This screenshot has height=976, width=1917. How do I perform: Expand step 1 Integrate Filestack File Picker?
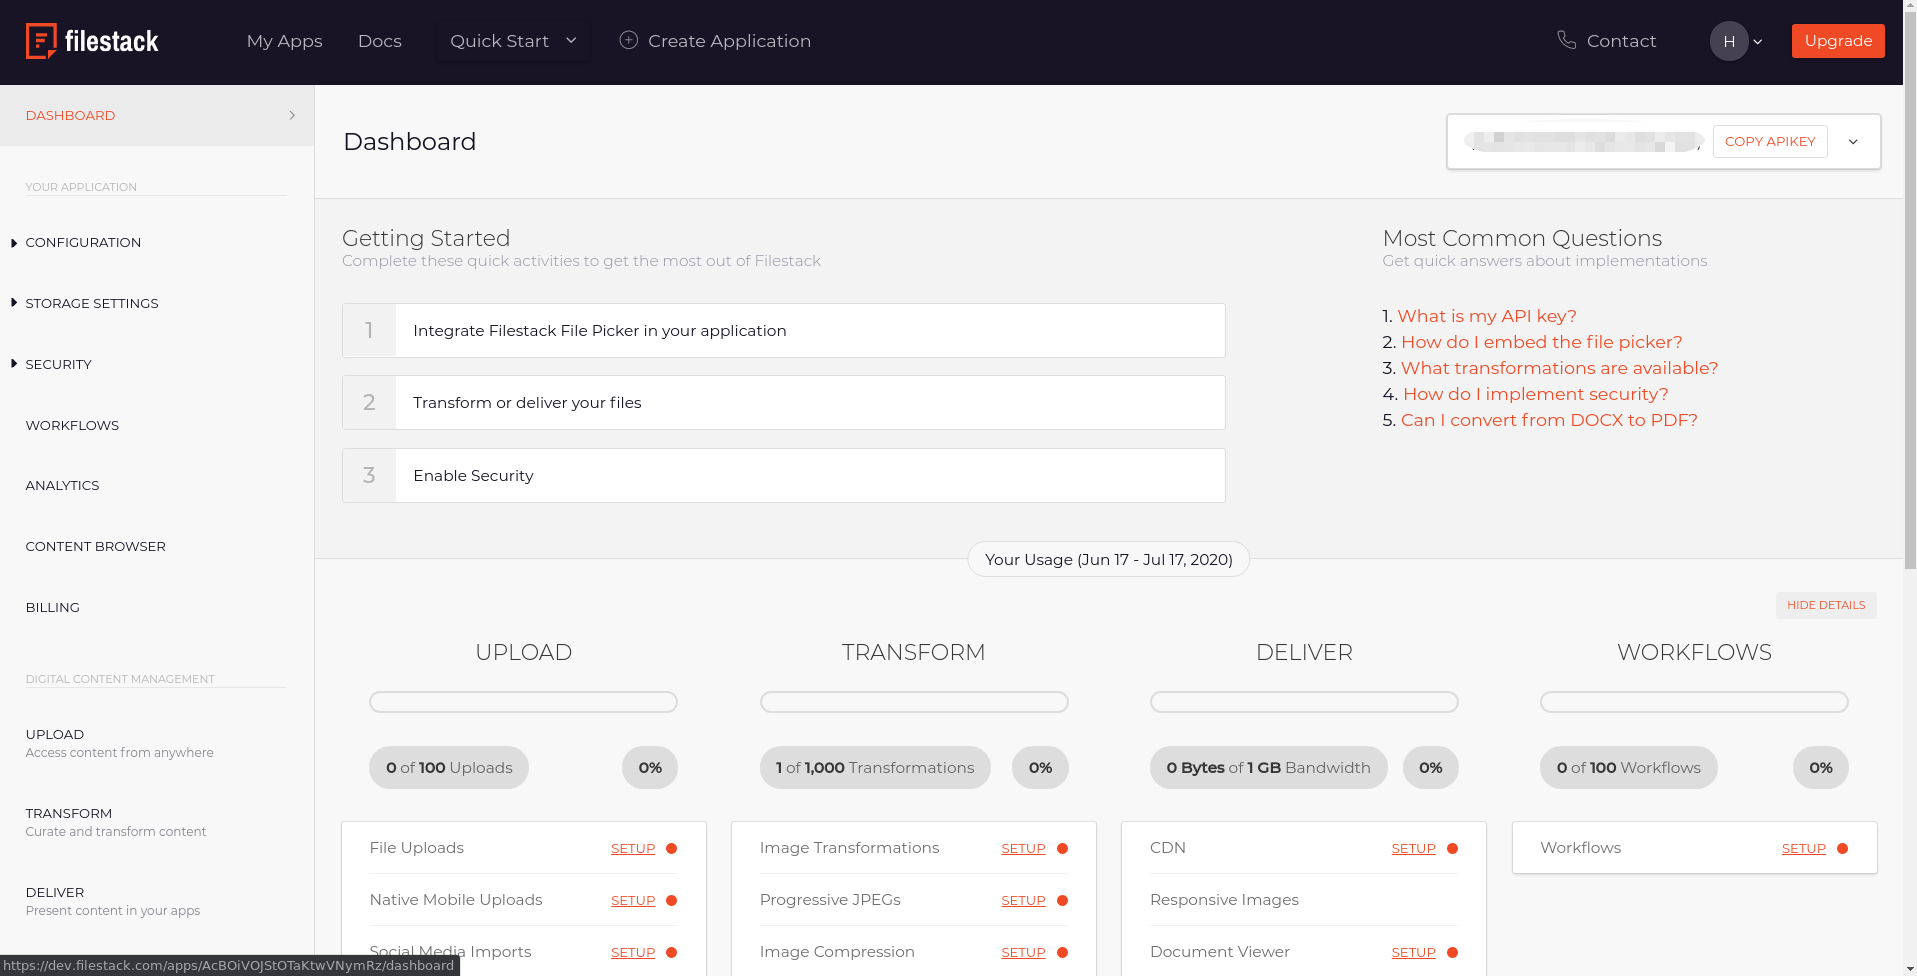click(x=784, y=331)
